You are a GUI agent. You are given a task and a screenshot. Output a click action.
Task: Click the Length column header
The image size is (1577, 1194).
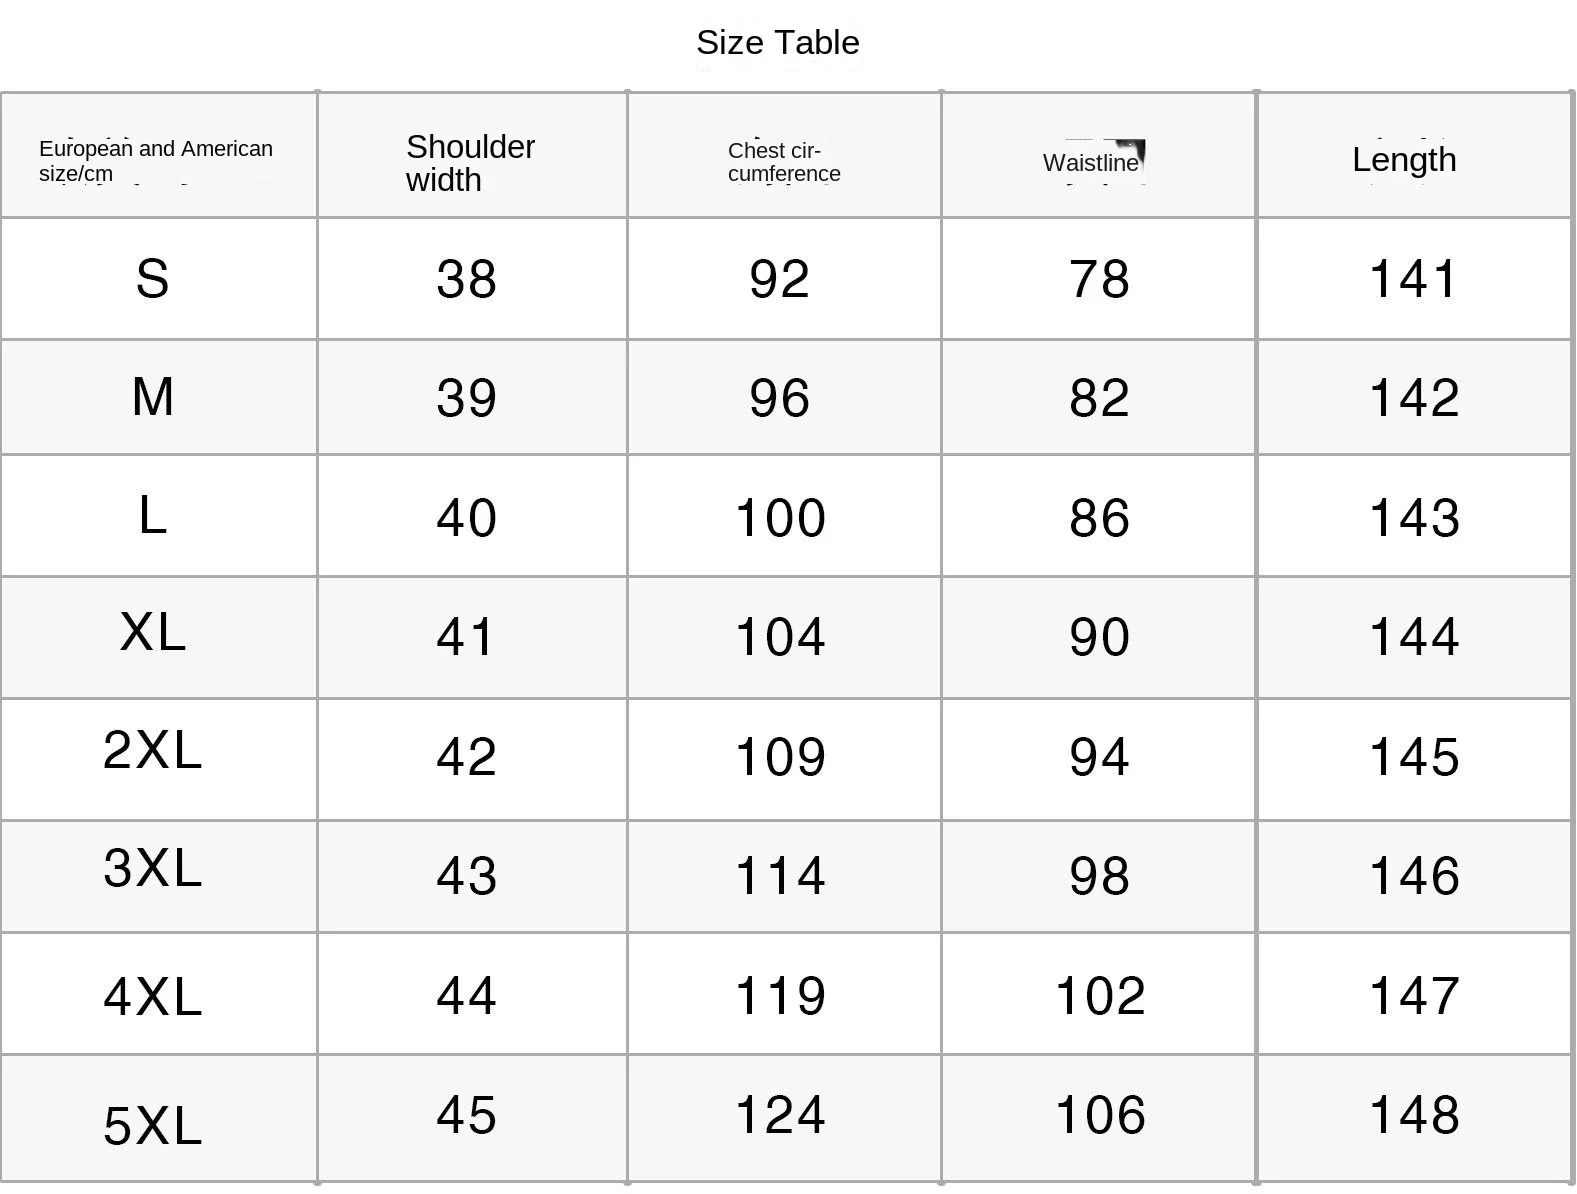(x=1403, y=160)
